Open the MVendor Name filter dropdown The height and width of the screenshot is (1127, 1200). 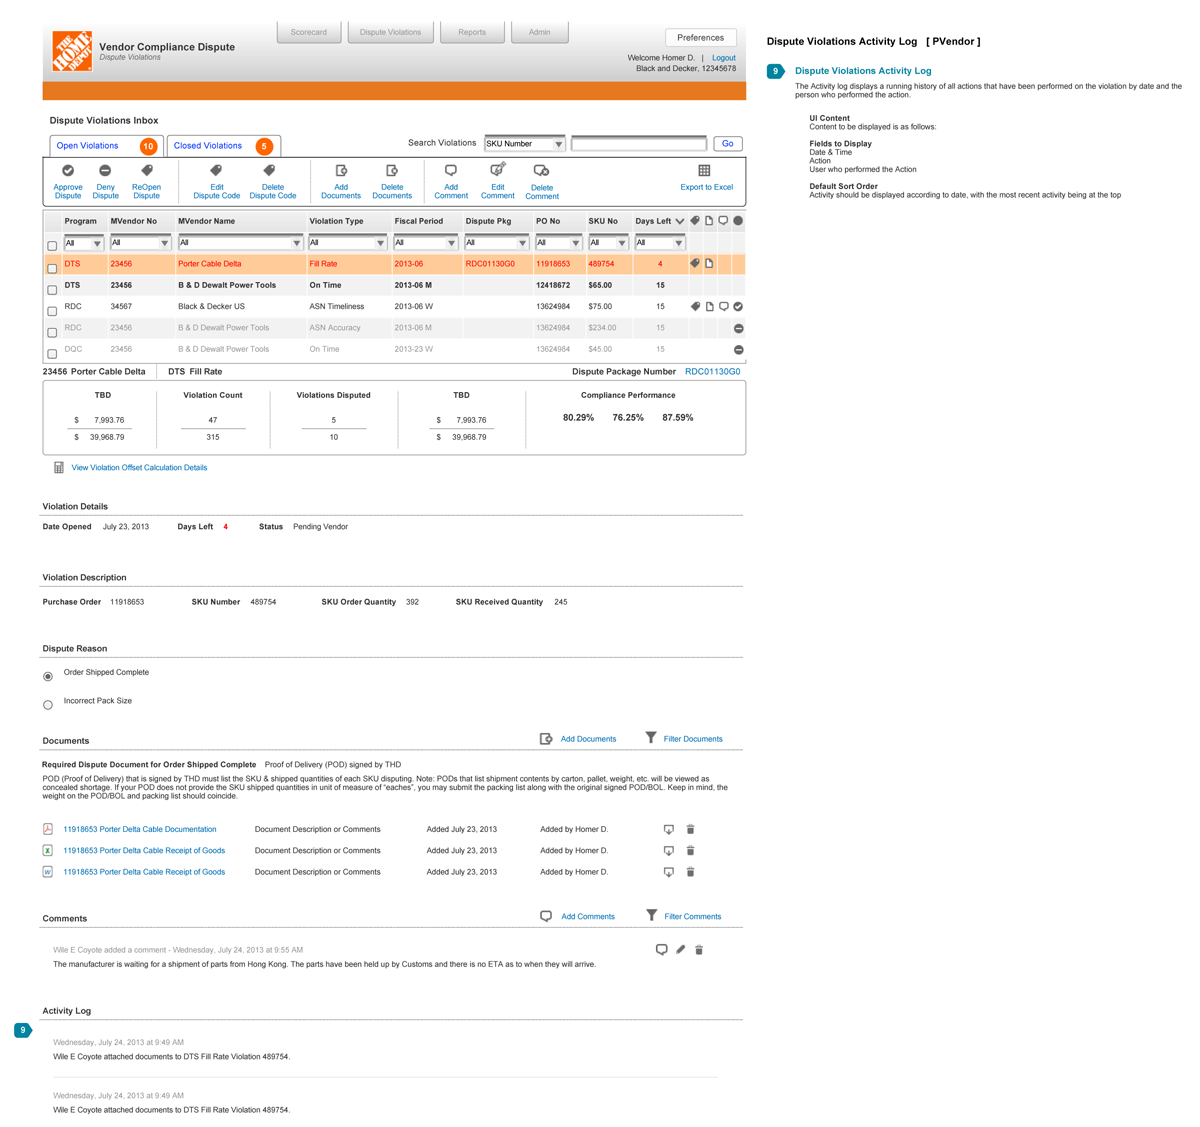tap(240, 243)
